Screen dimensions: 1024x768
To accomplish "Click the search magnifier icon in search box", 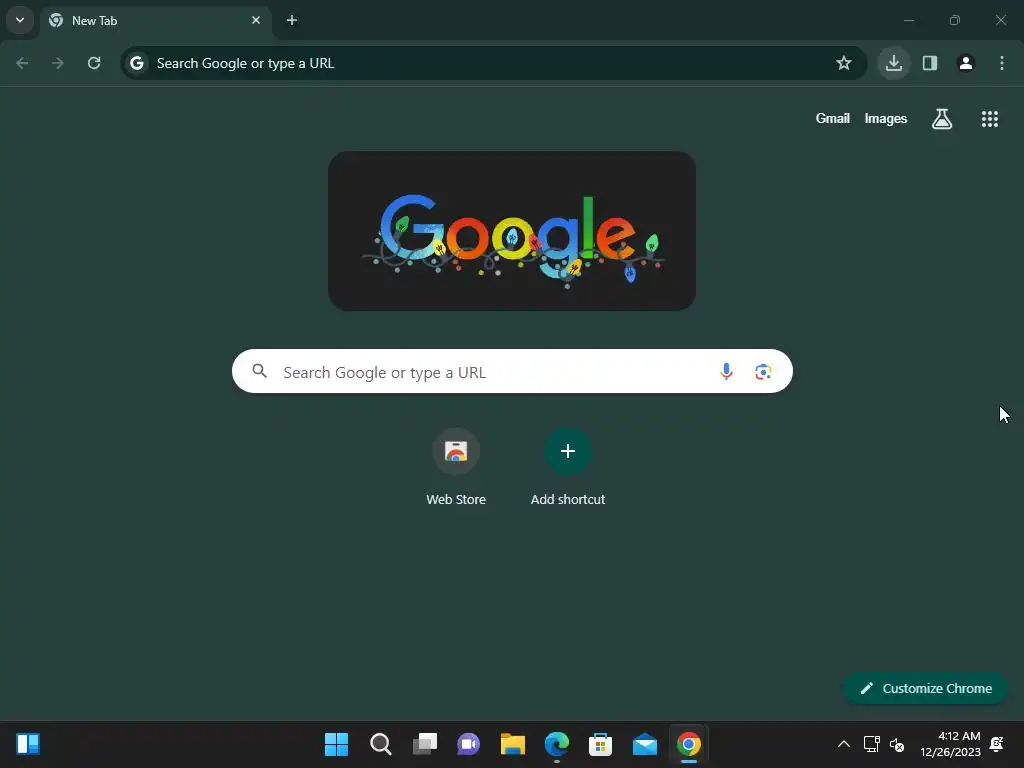I will pyautogui.click(x=260, y=372).
